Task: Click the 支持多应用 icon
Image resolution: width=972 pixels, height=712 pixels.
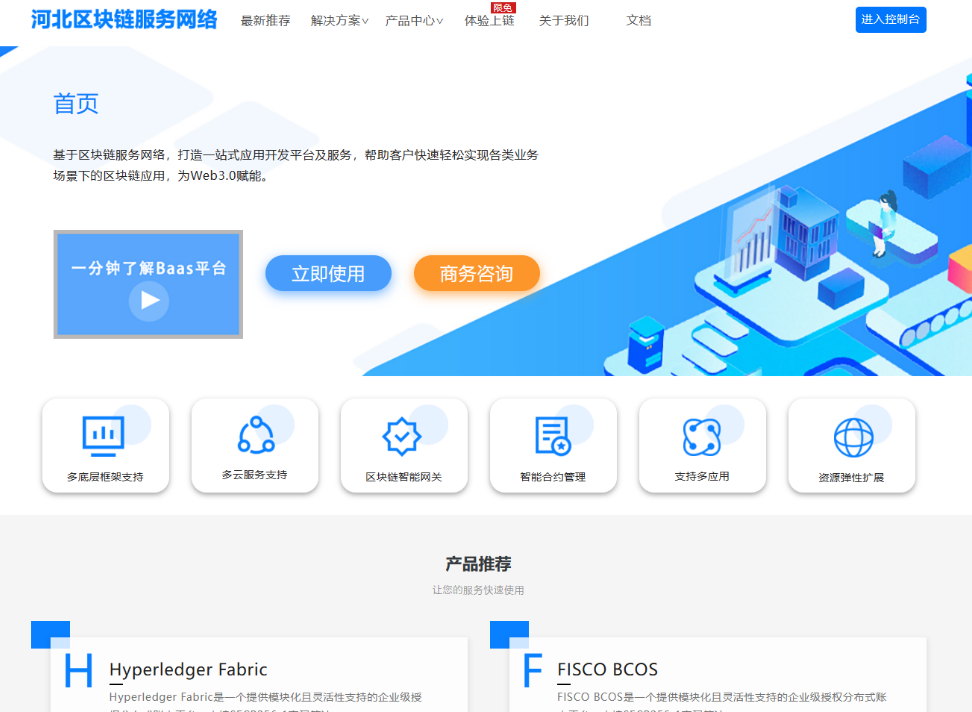Action: (701, 436)
